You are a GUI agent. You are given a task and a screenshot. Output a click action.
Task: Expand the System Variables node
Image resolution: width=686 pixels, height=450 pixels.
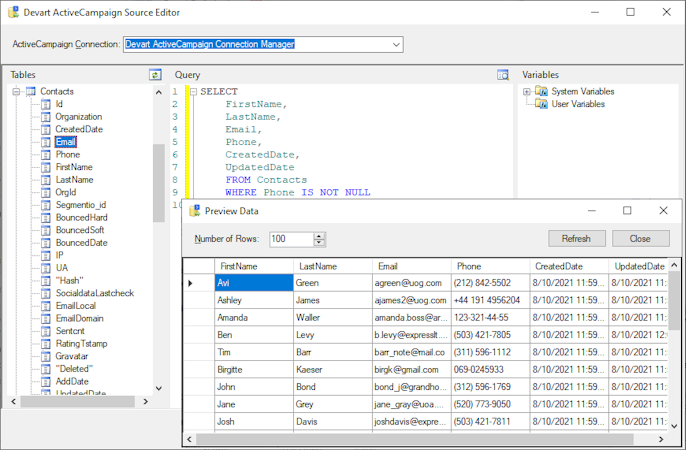pyautogui.click(x=527, y=92)
